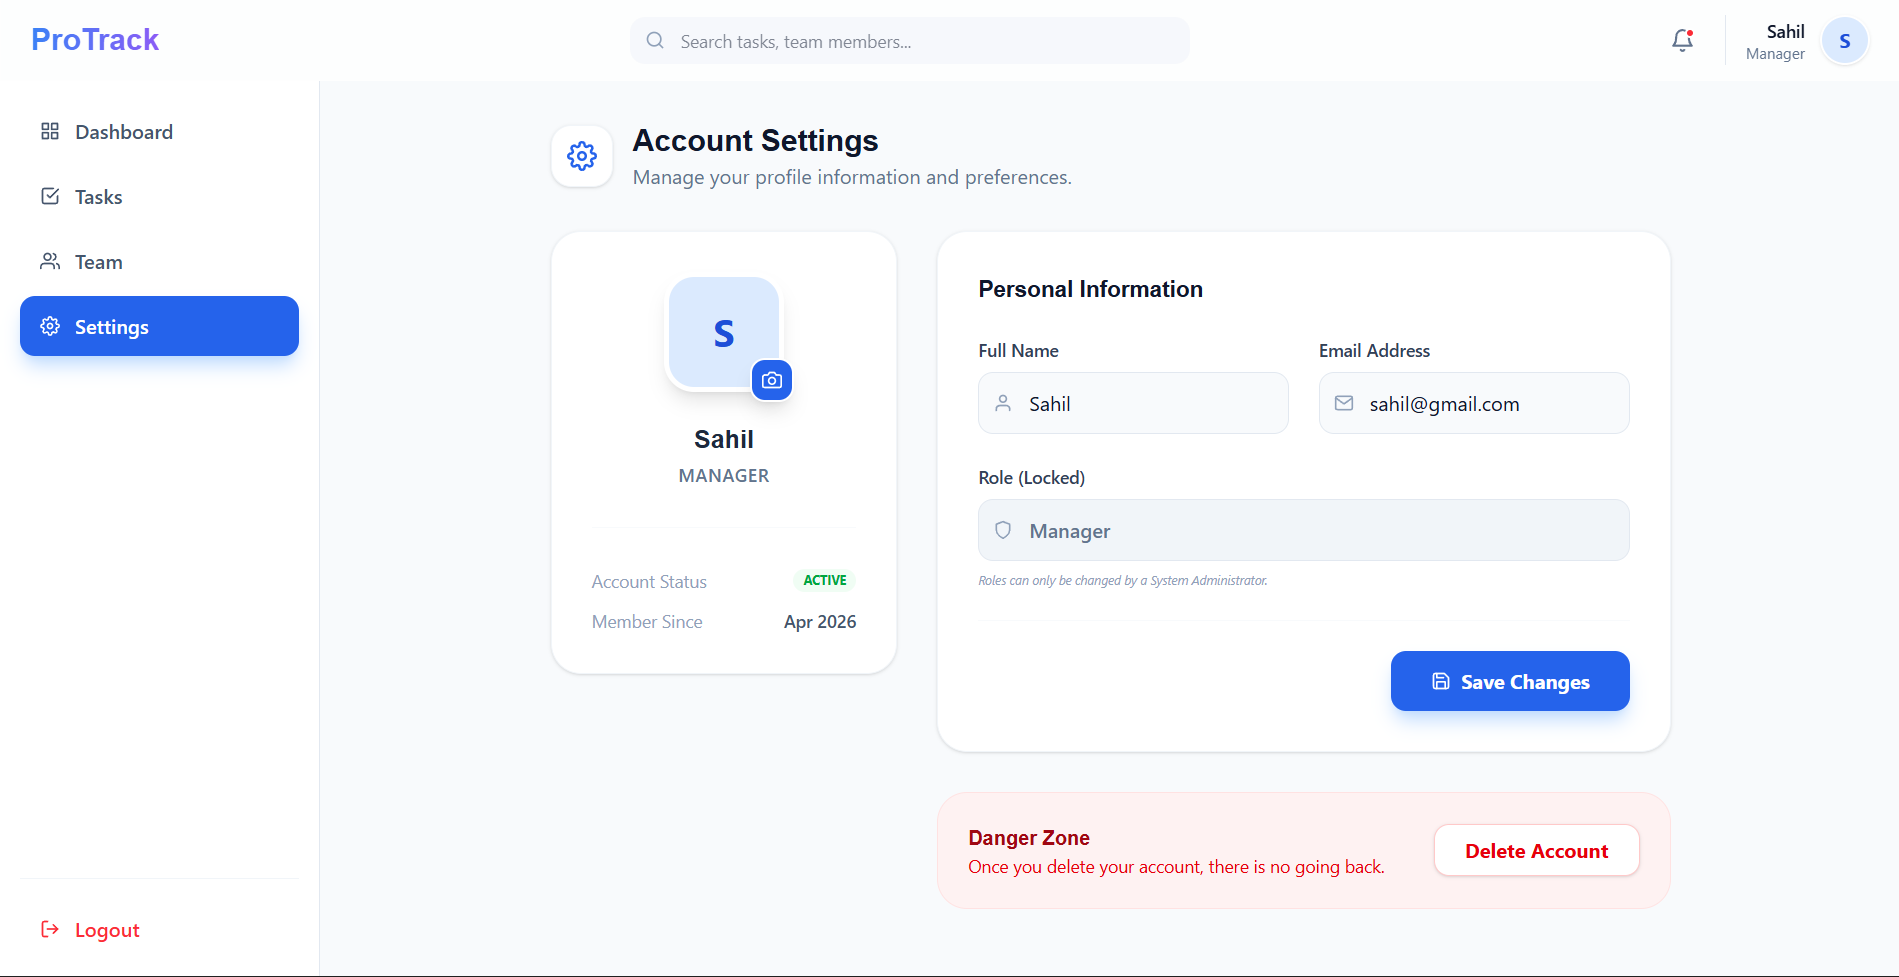This screenshot has height=977, width=1899.
Task: Click the large S profile avatar
Action: coord(723,332)
